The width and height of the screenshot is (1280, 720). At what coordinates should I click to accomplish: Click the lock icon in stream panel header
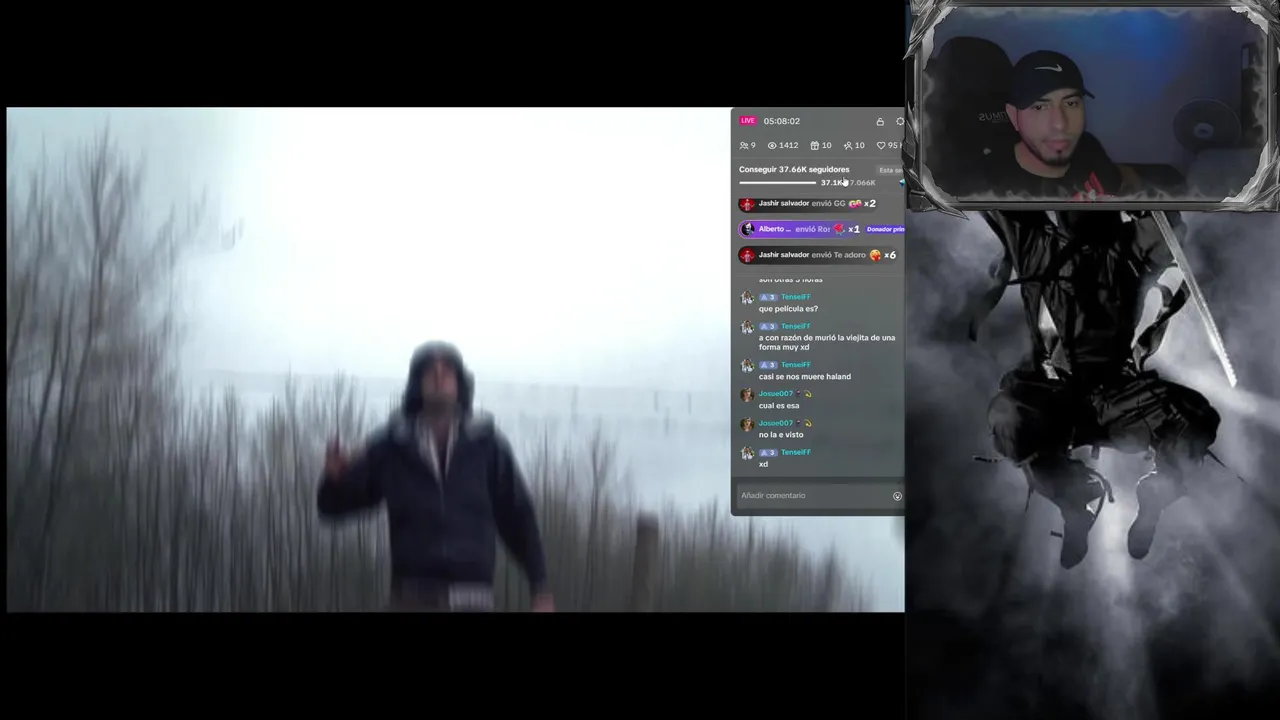pyautogui.click(x=880, y=122)
